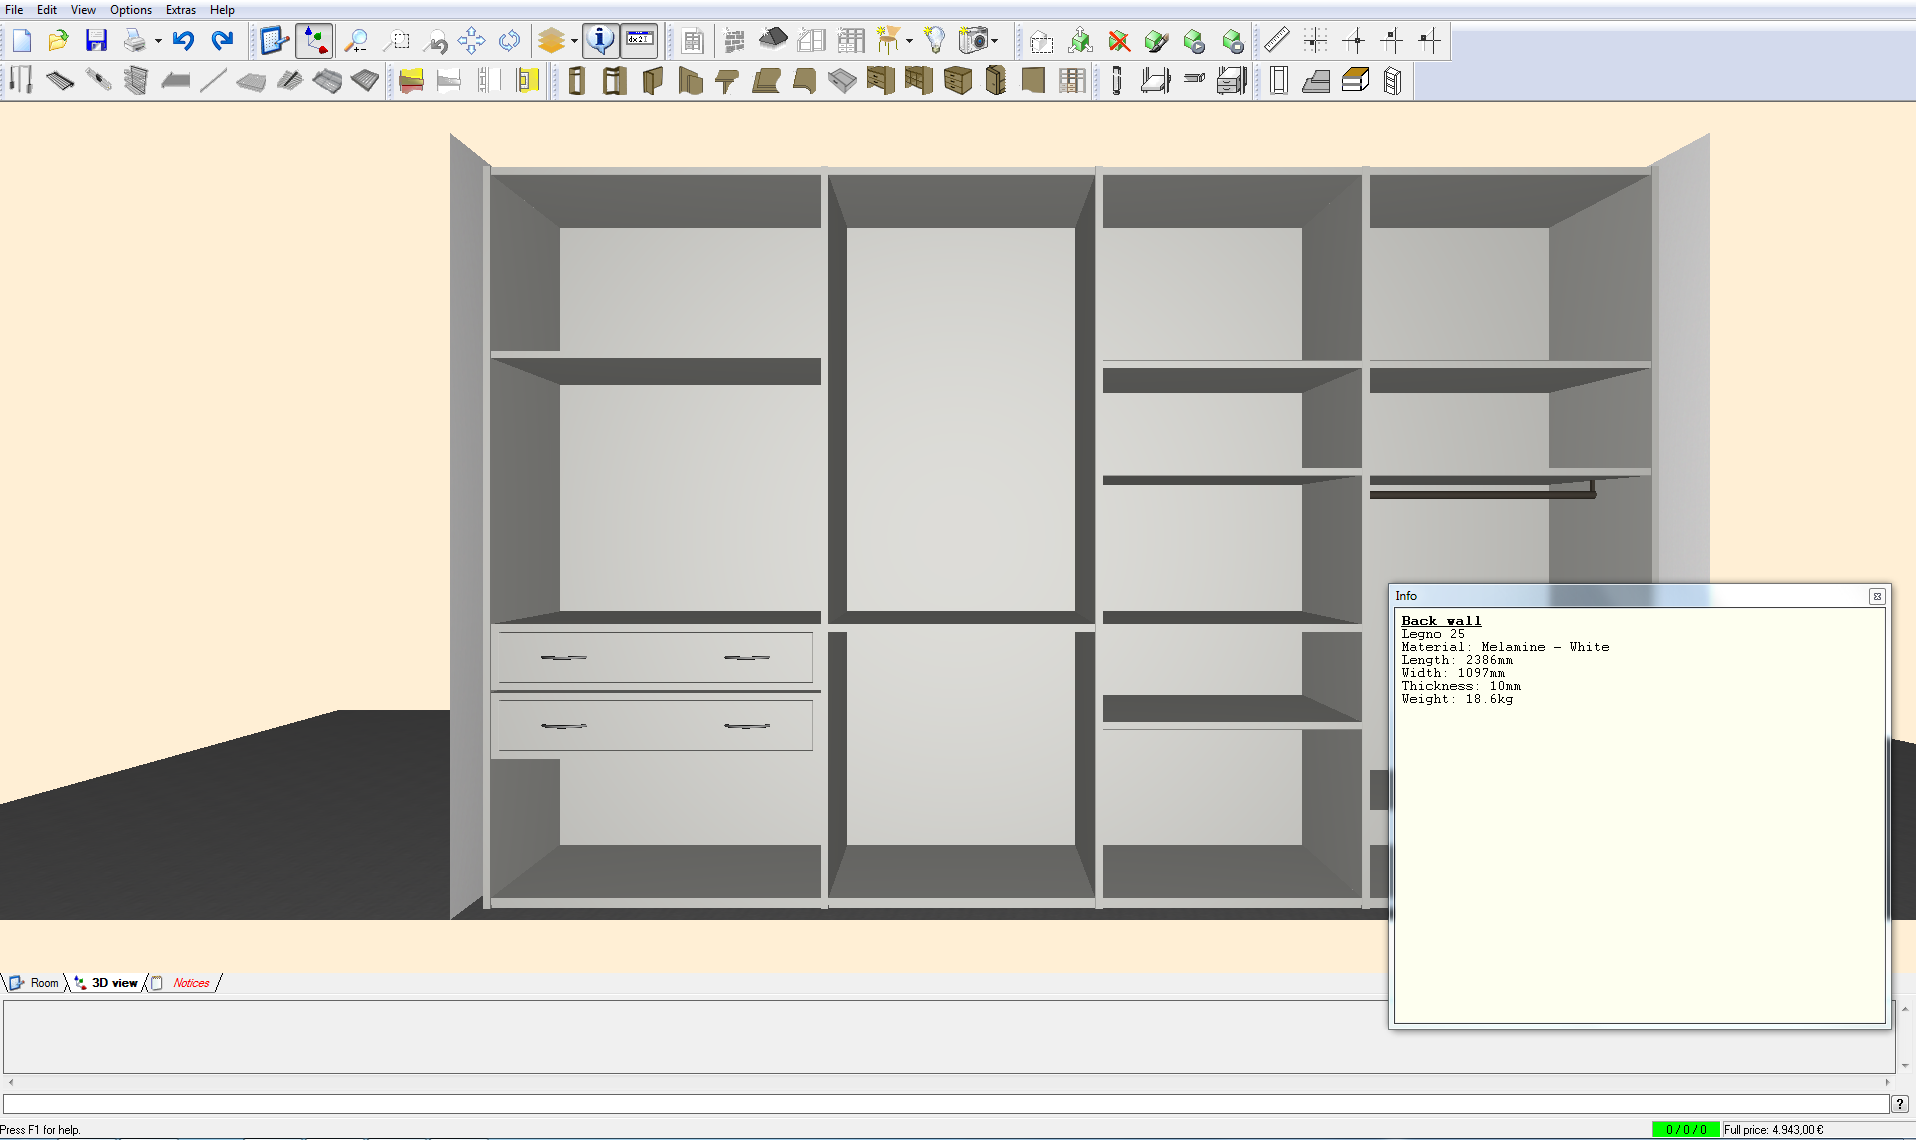Select the zoom magnifier tool
This screenshot has height=1140, width=1916.
(356, 41)
